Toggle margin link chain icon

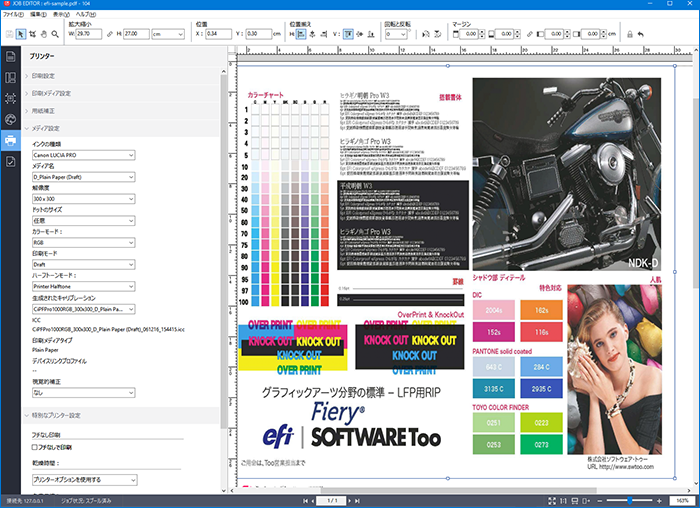click(529, 34)
